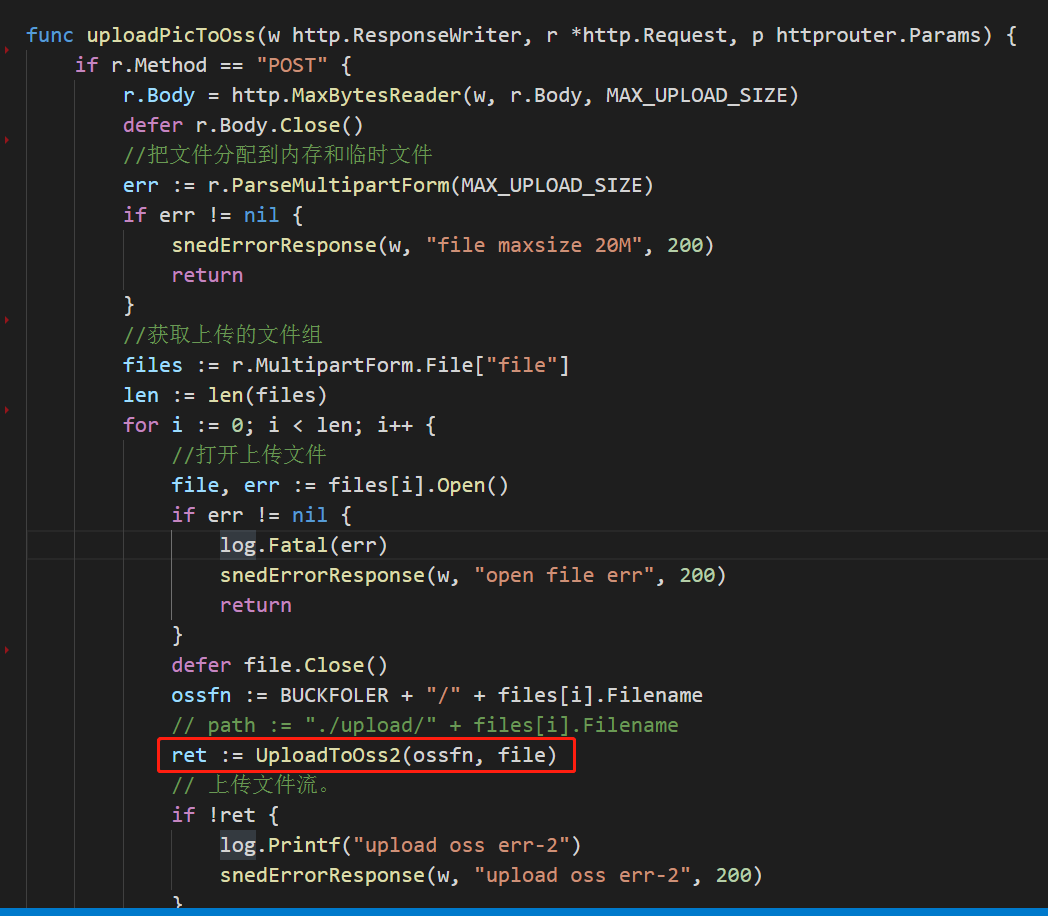
Task: Click the for keyword in the loop line
Action: 140,426
